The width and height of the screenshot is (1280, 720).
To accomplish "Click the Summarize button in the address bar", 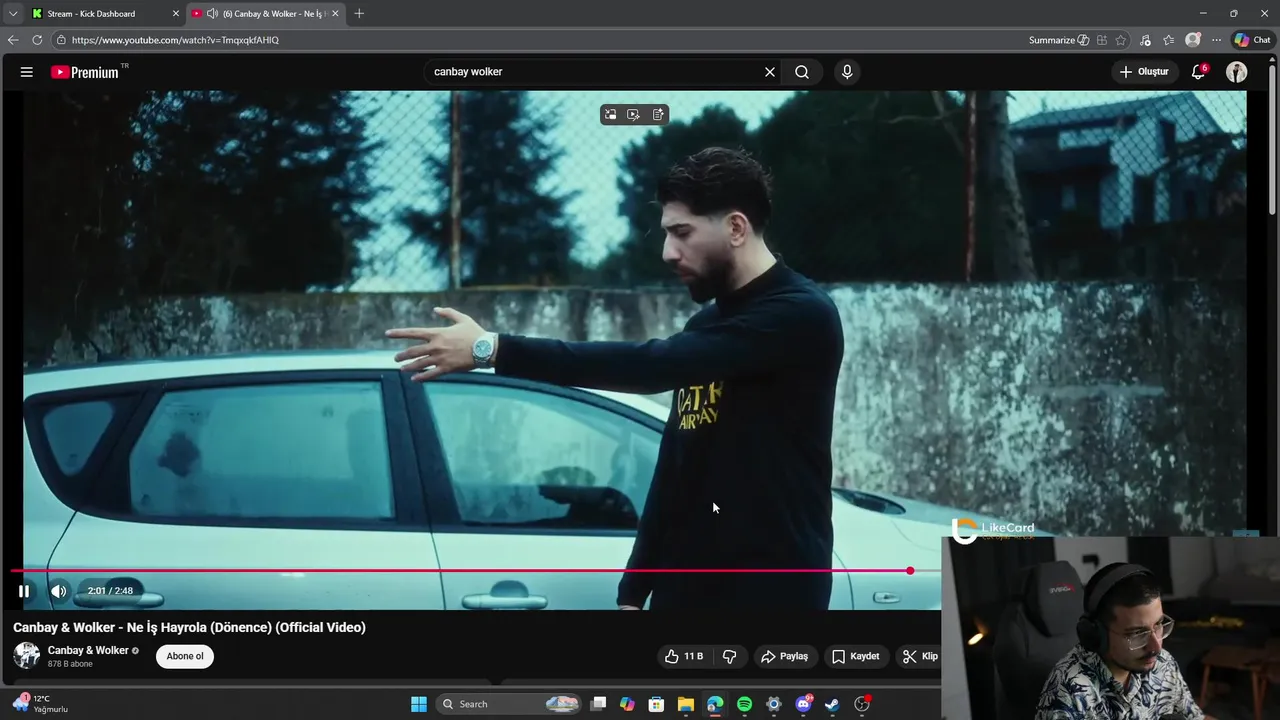I will tap(1059, 40).
